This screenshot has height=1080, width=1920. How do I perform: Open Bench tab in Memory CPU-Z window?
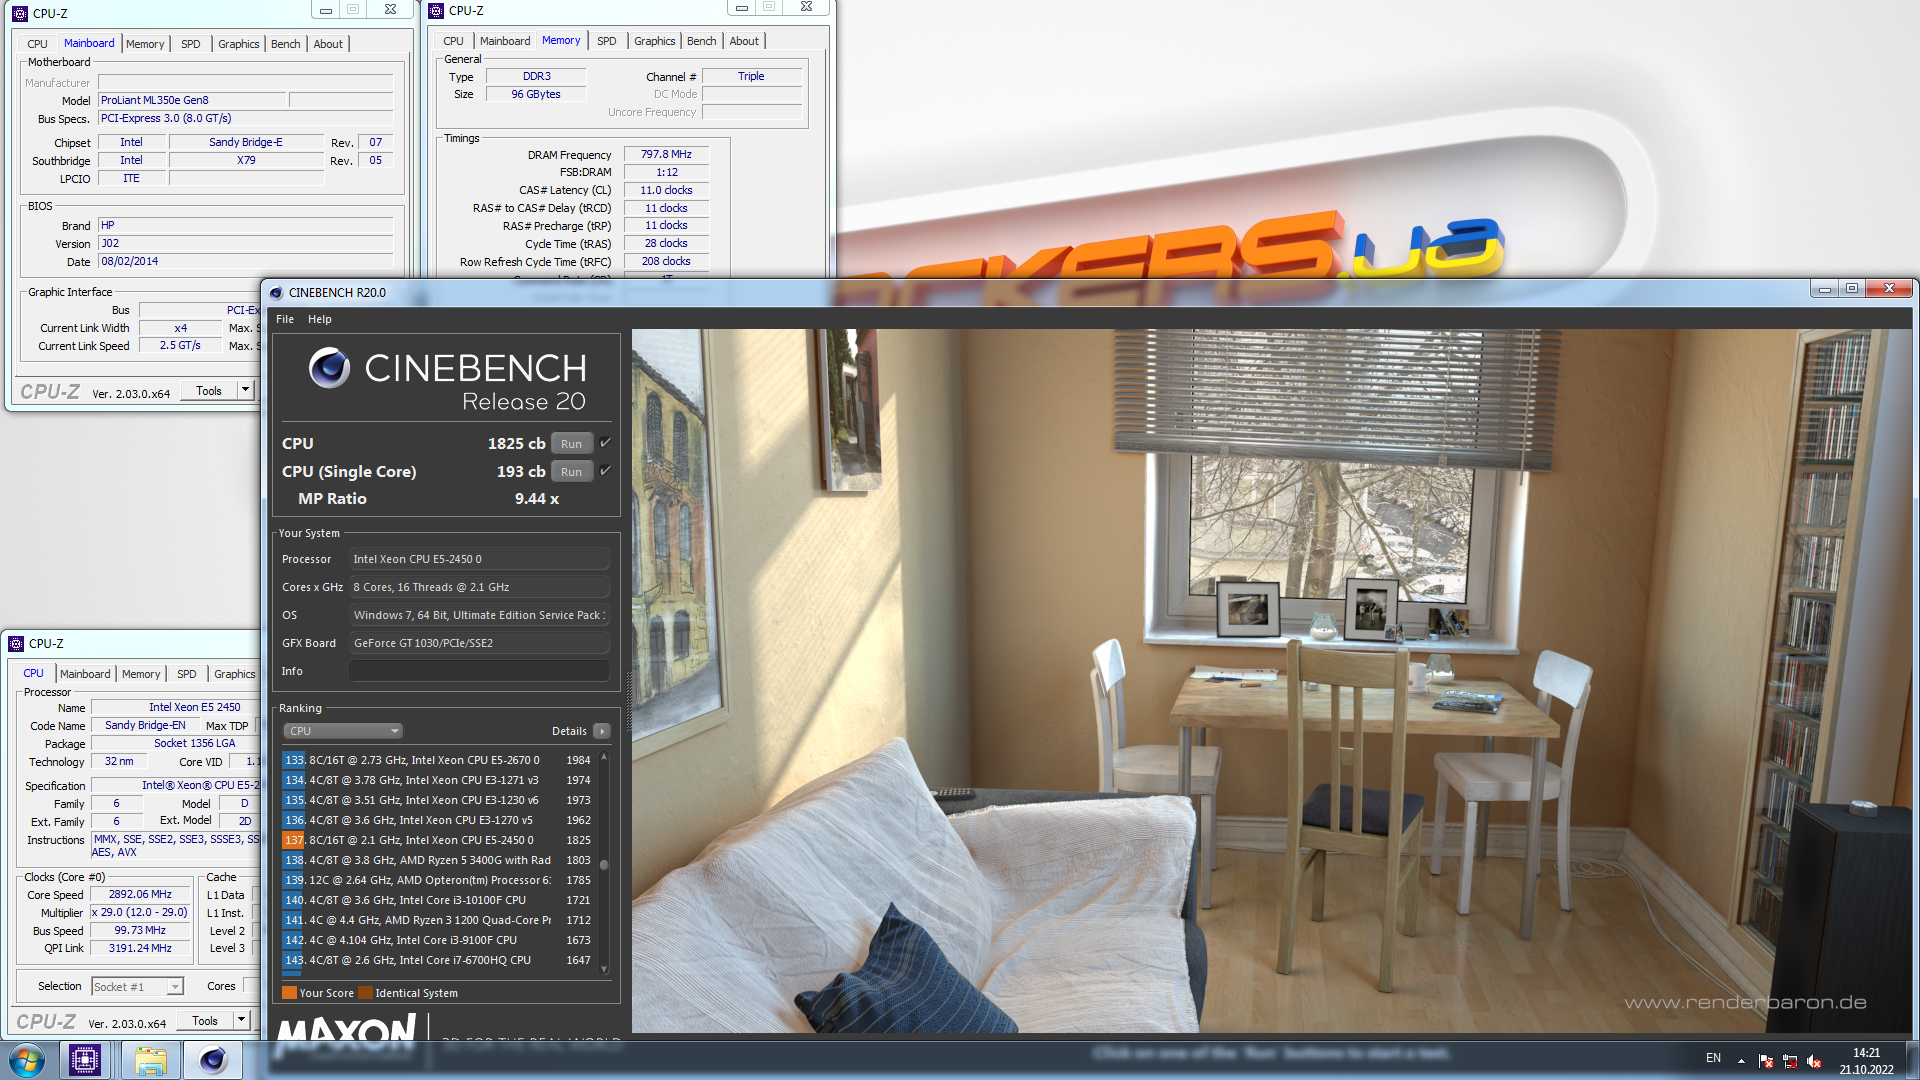701,41
